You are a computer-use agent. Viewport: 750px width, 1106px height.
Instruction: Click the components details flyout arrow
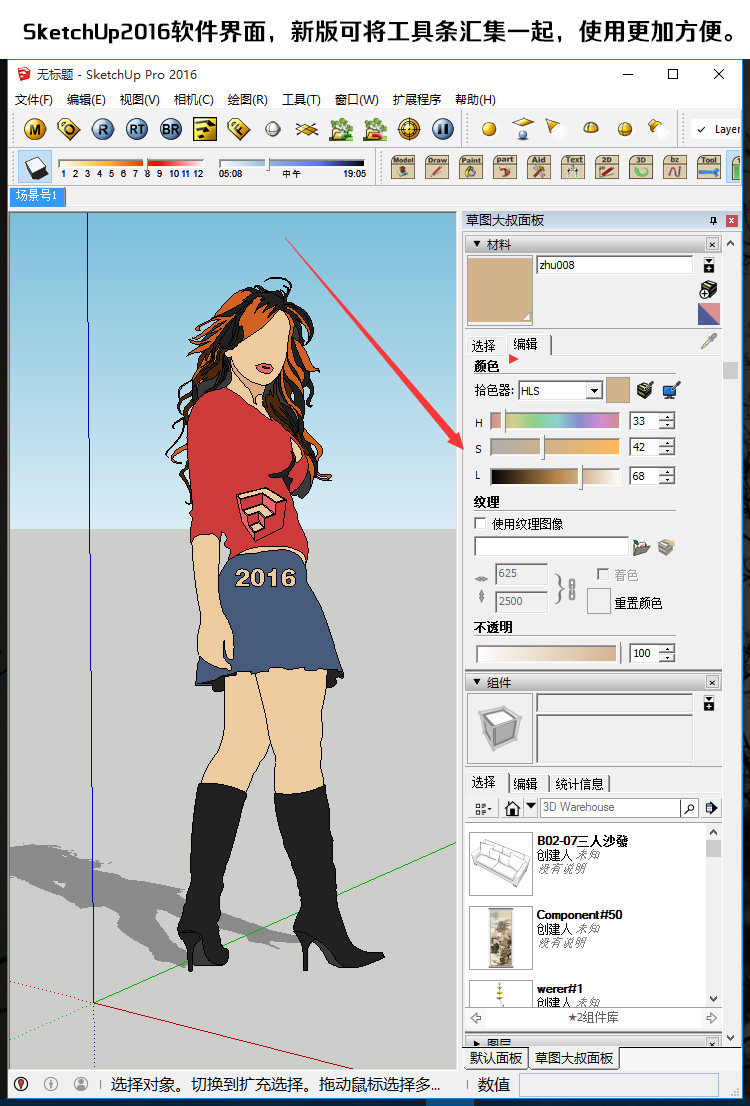point(710,808)
